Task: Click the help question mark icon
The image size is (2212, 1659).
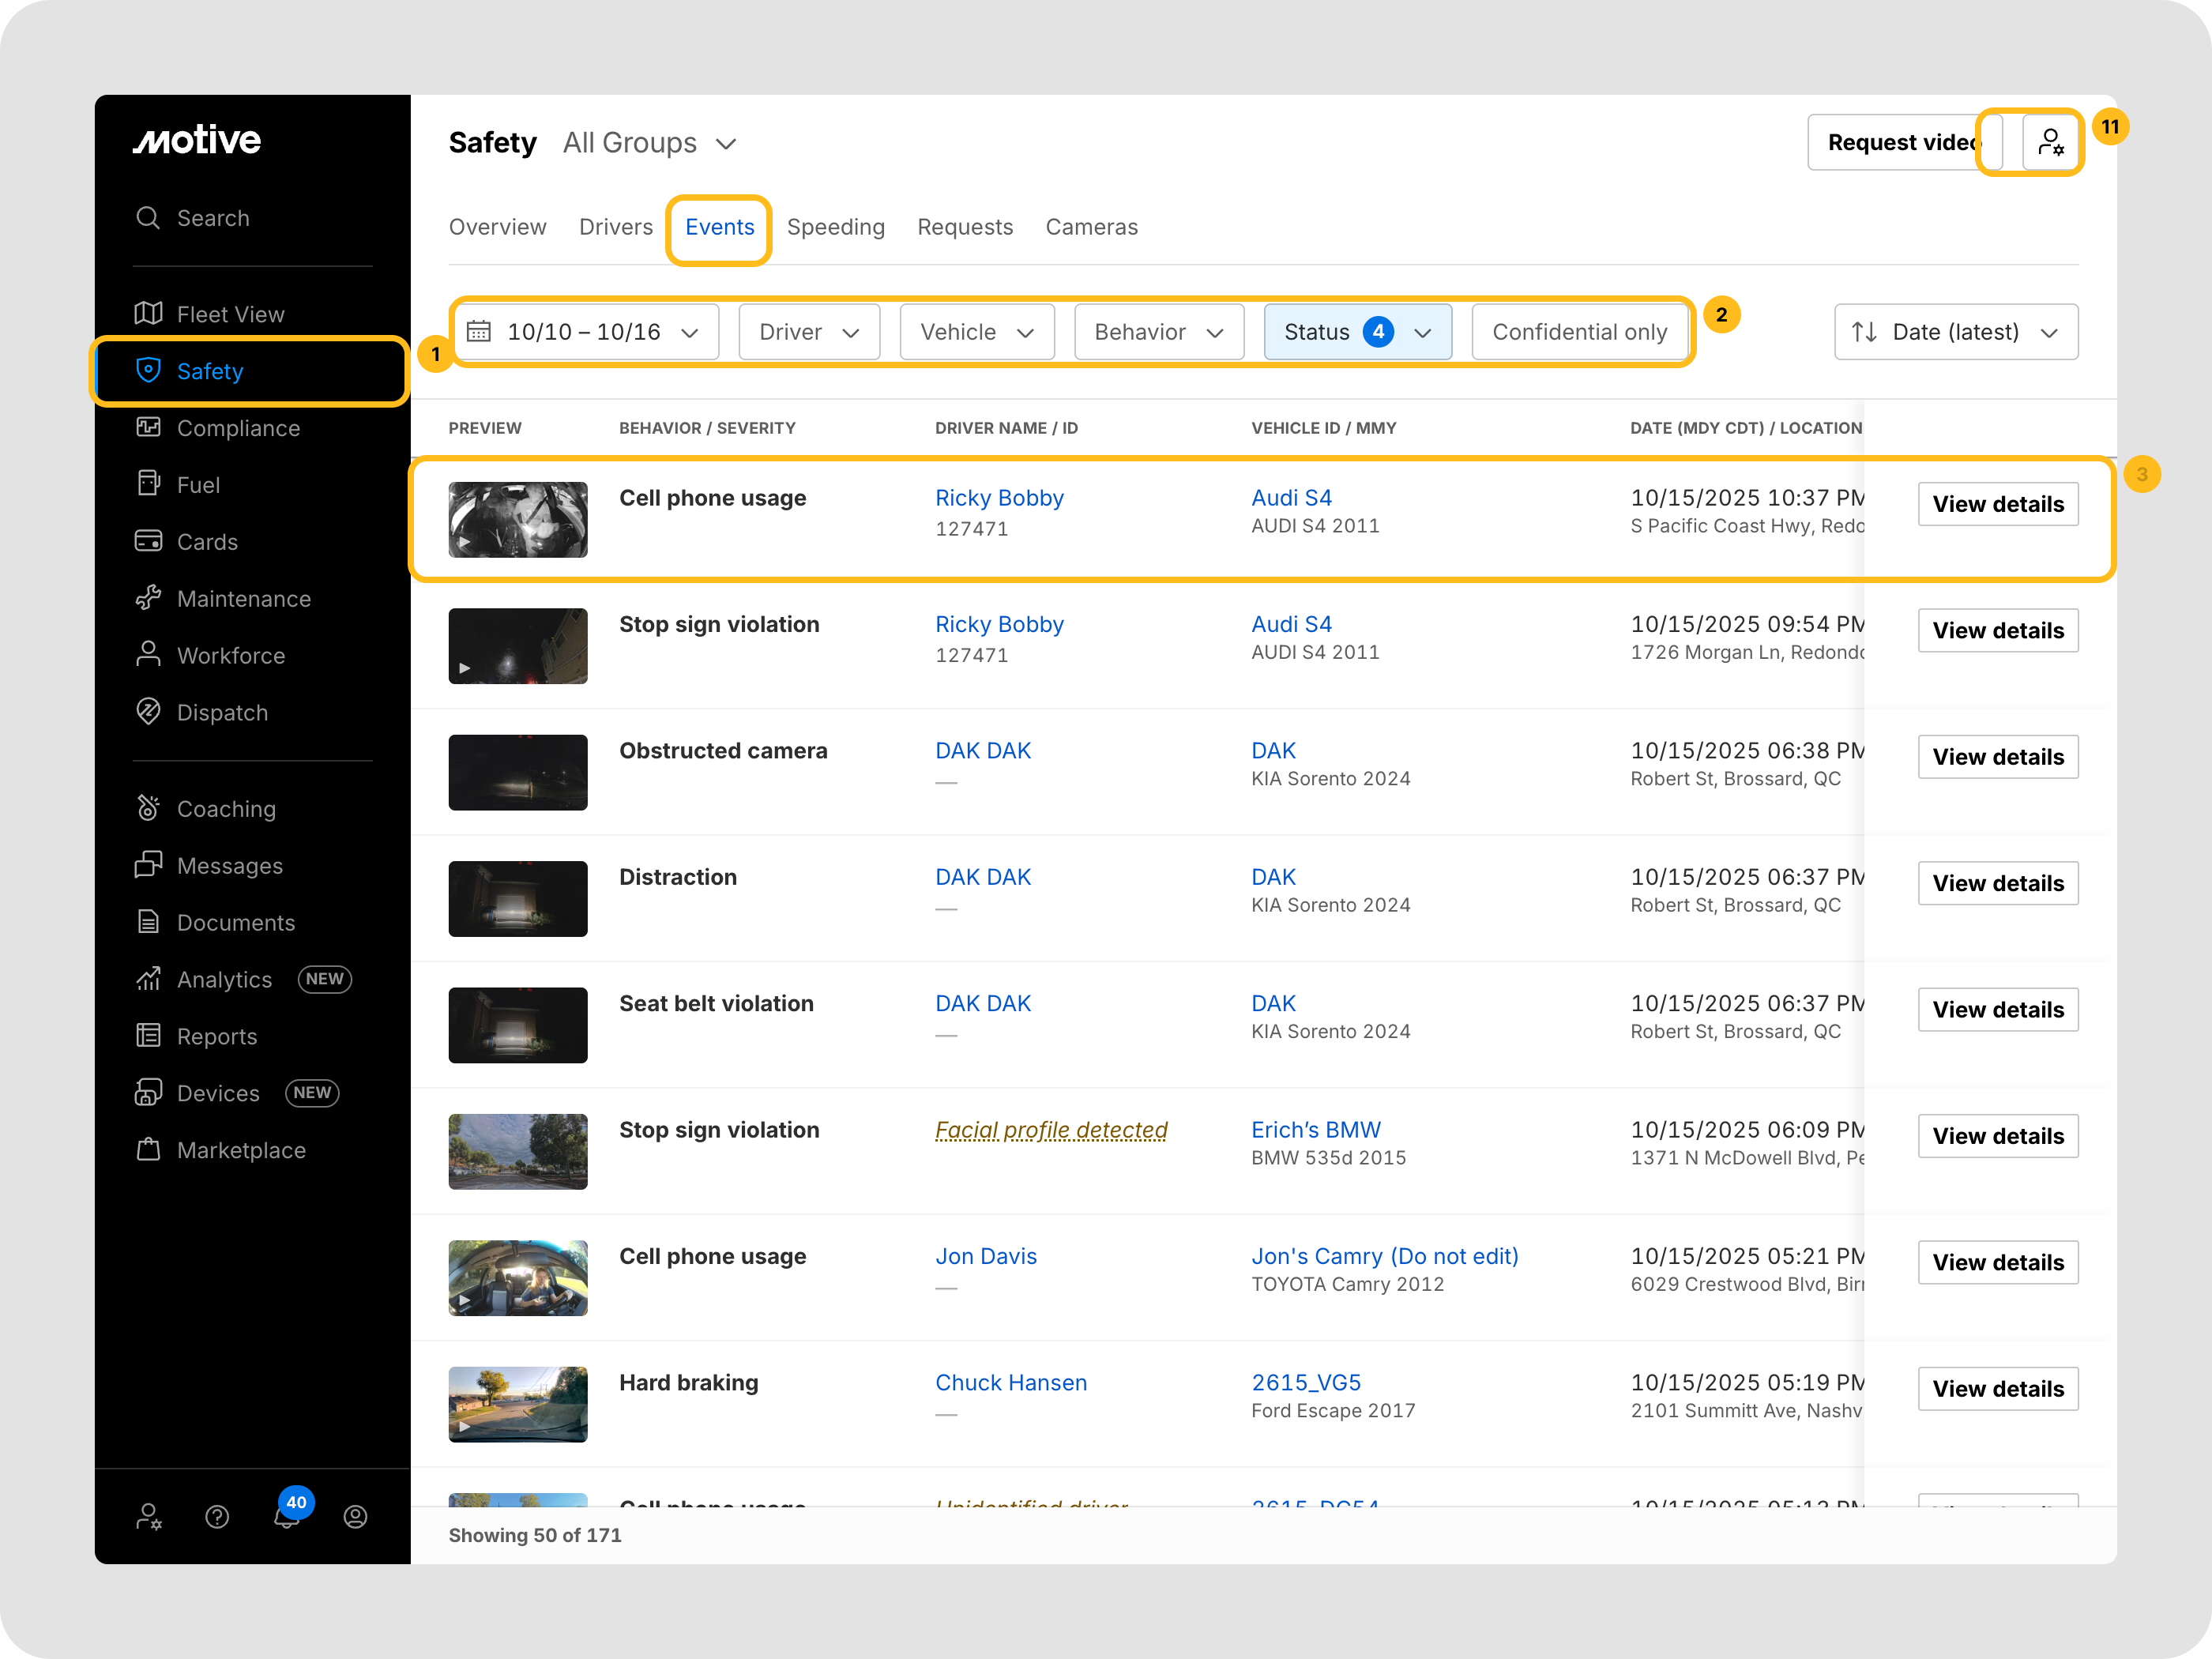Action: coord(217,1517)
